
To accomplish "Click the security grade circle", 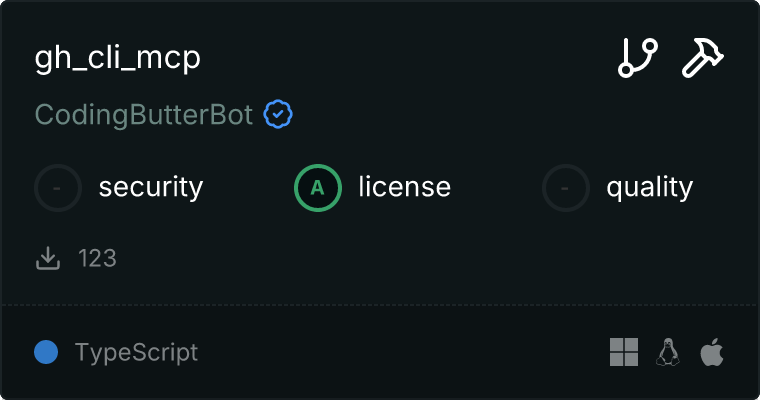I will click(58, 187).
